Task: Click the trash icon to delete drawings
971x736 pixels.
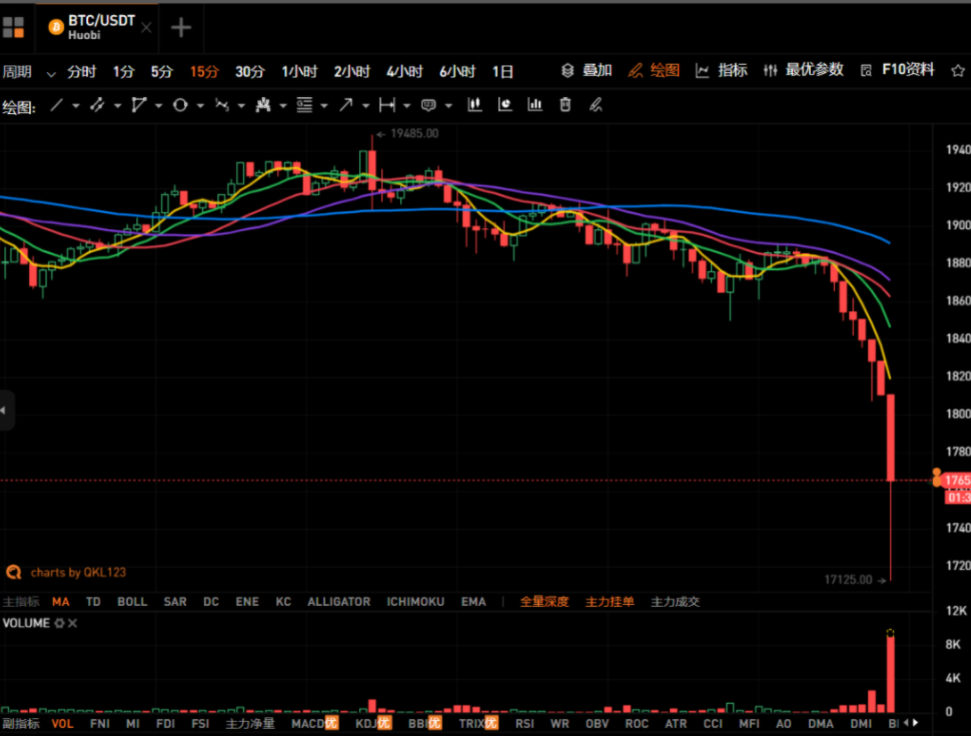Action: (x=565, y=105)
